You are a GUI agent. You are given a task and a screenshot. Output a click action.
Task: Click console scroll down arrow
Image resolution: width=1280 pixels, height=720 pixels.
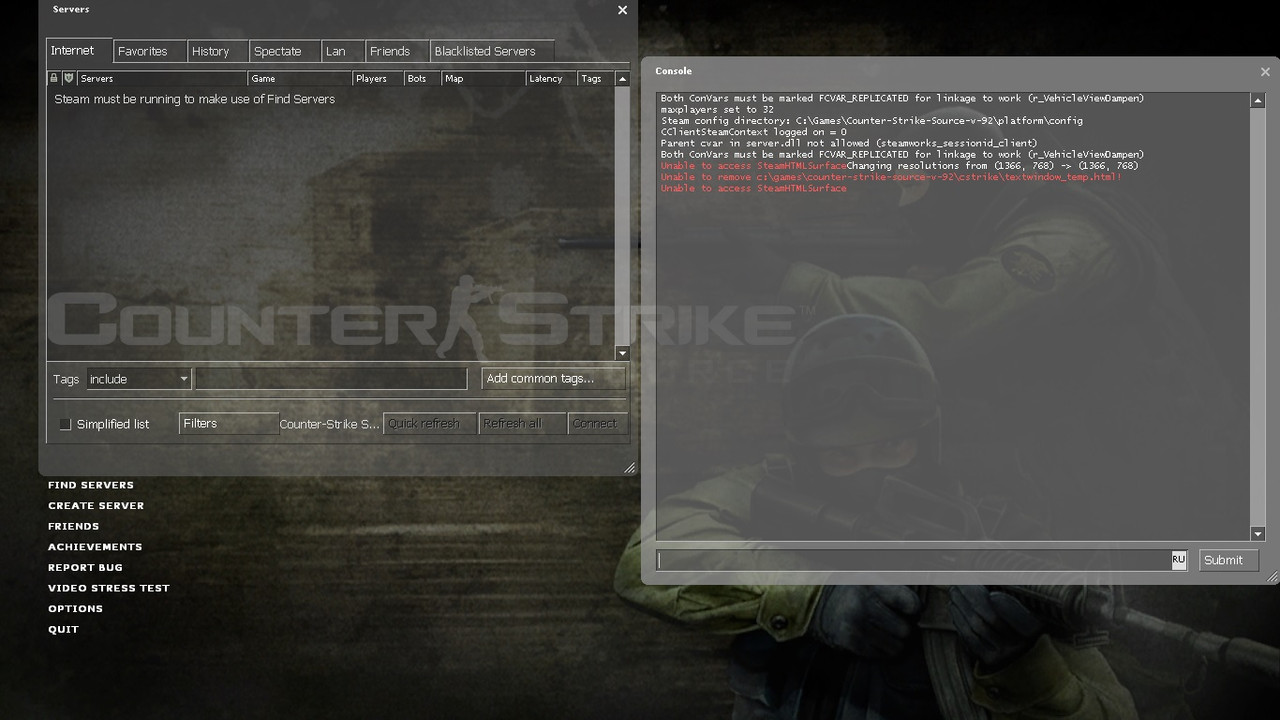tap(1258, 534)
